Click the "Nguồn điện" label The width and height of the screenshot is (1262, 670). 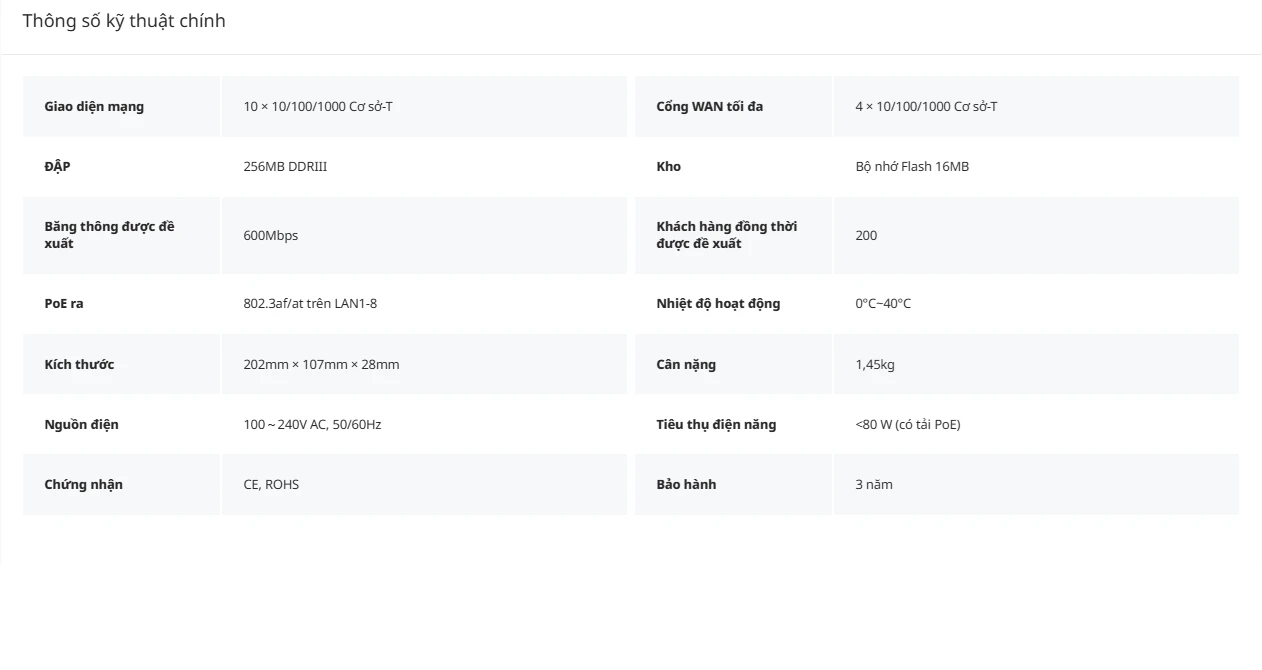point(81,425)
